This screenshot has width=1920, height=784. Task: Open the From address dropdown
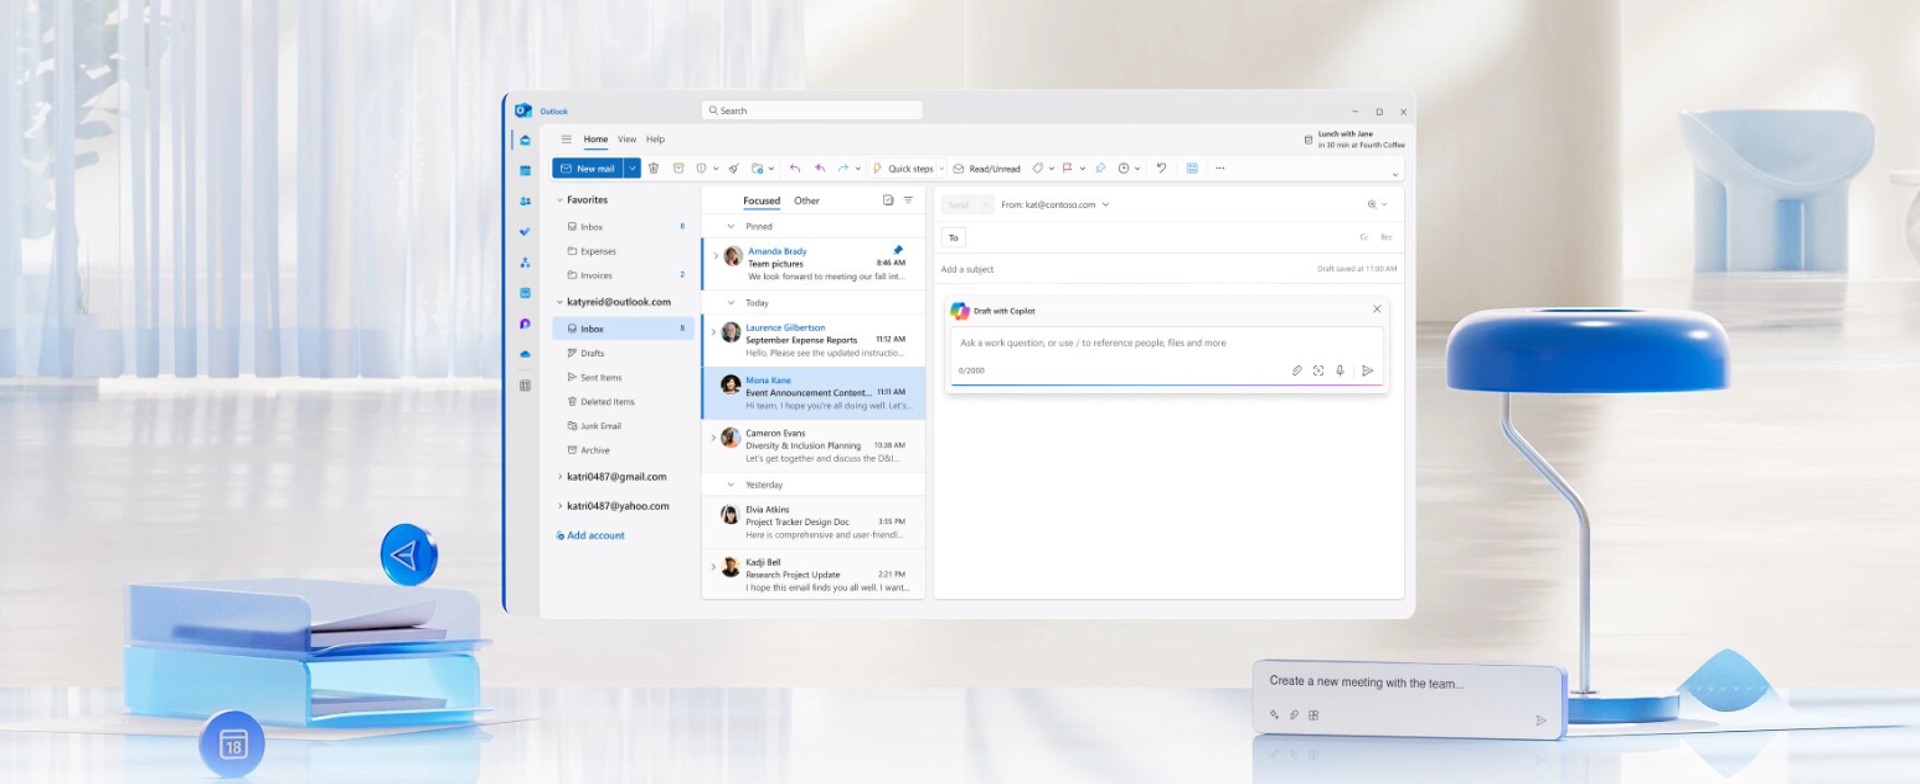[1105, 204]
